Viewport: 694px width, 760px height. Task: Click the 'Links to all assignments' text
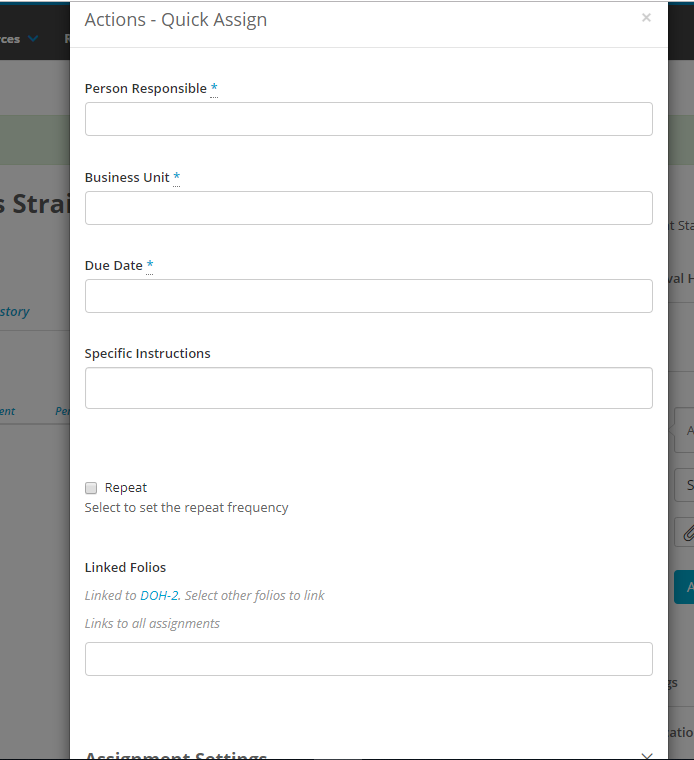point(152,623)
